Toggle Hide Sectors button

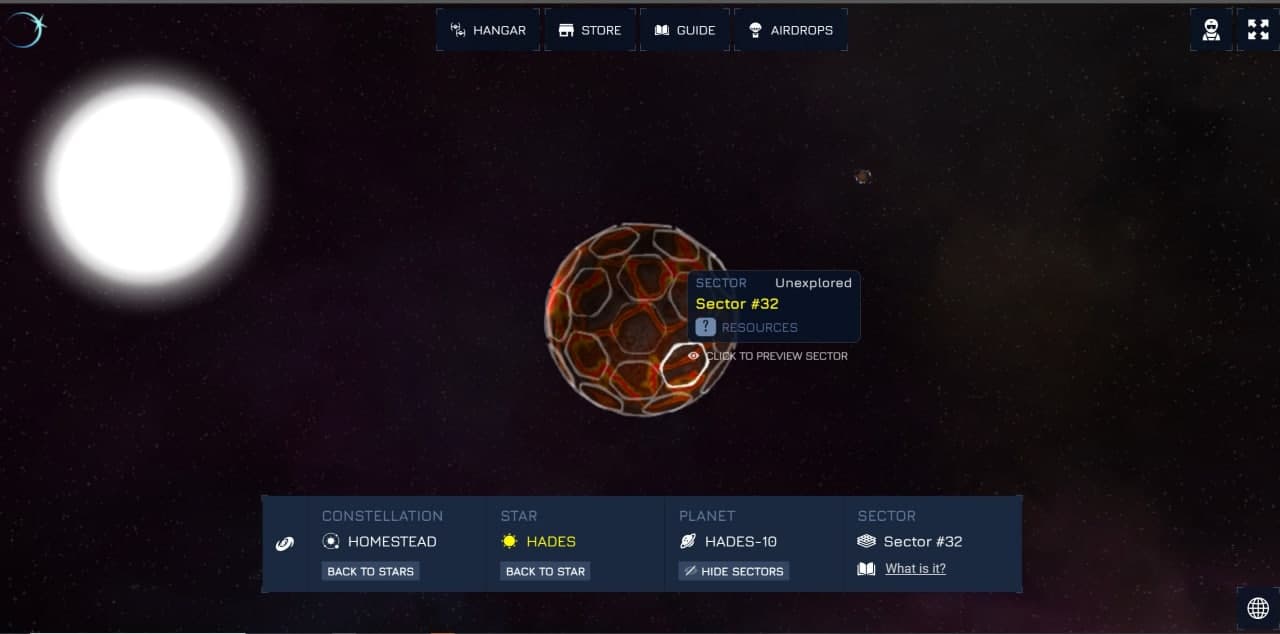734,571
